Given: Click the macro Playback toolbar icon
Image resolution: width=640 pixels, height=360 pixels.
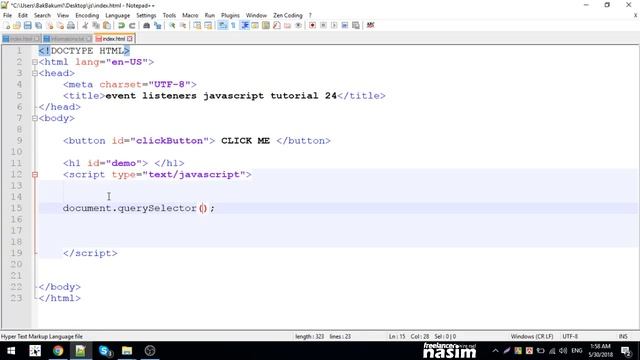Looking at the screenshot, I should (x=334, y=25).
